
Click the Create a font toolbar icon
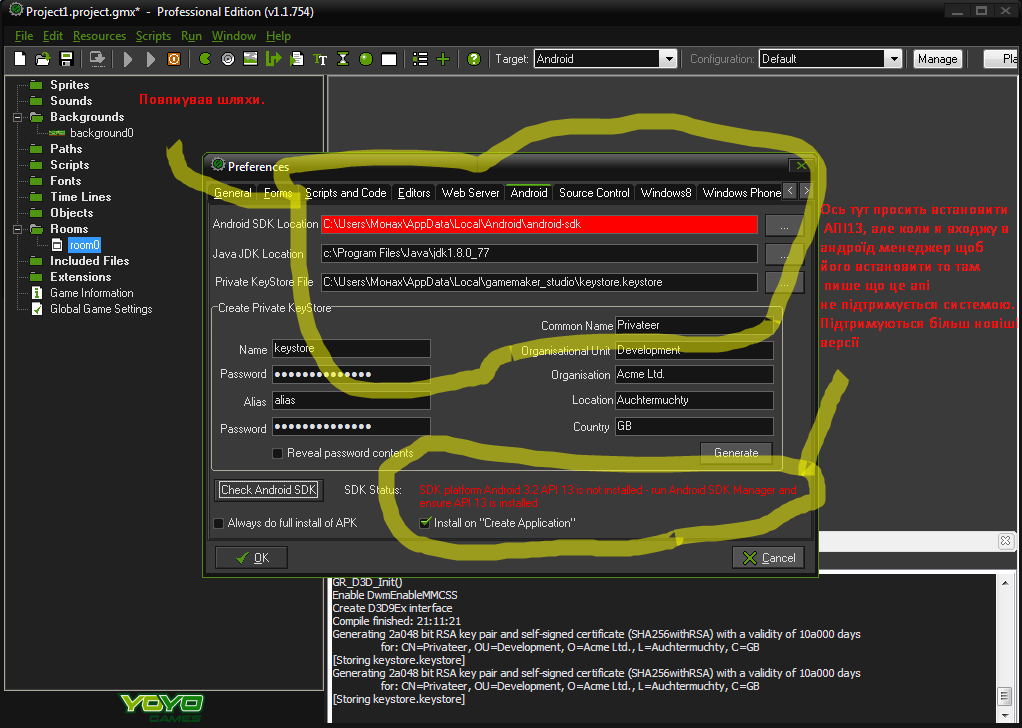[x=320, y=59]
